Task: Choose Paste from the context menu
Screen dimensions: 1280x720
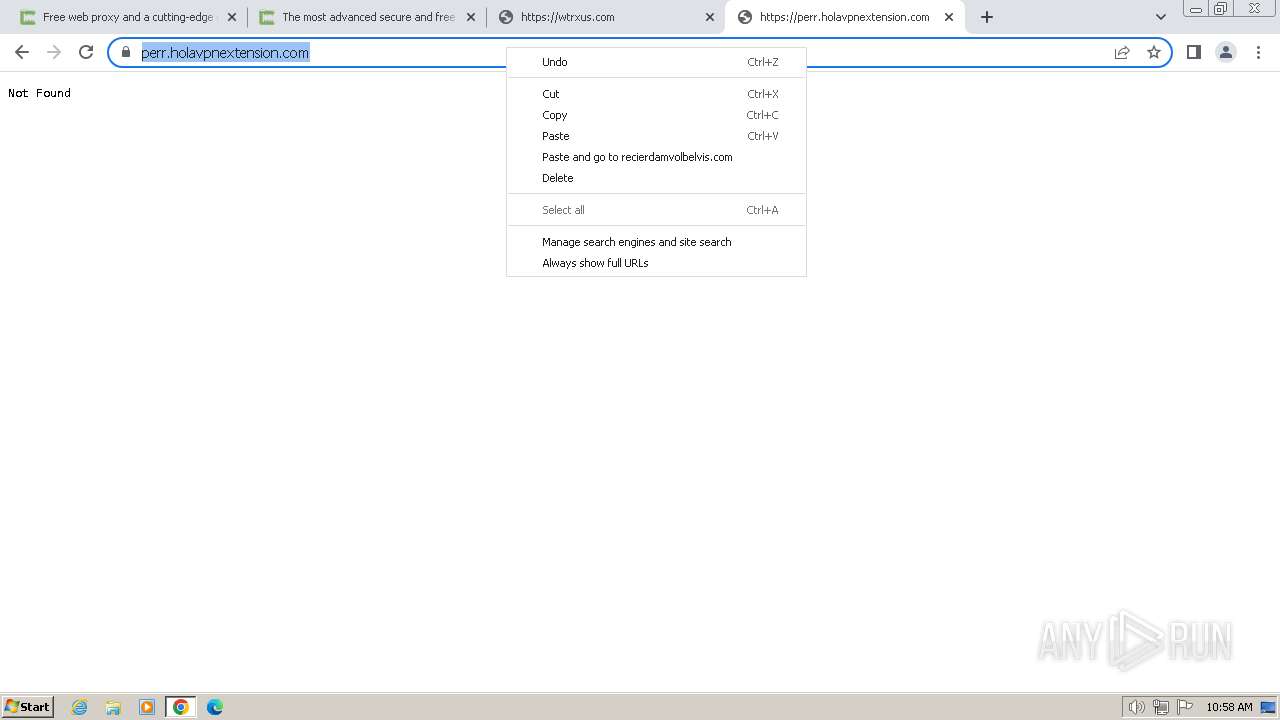Action: 656,136
